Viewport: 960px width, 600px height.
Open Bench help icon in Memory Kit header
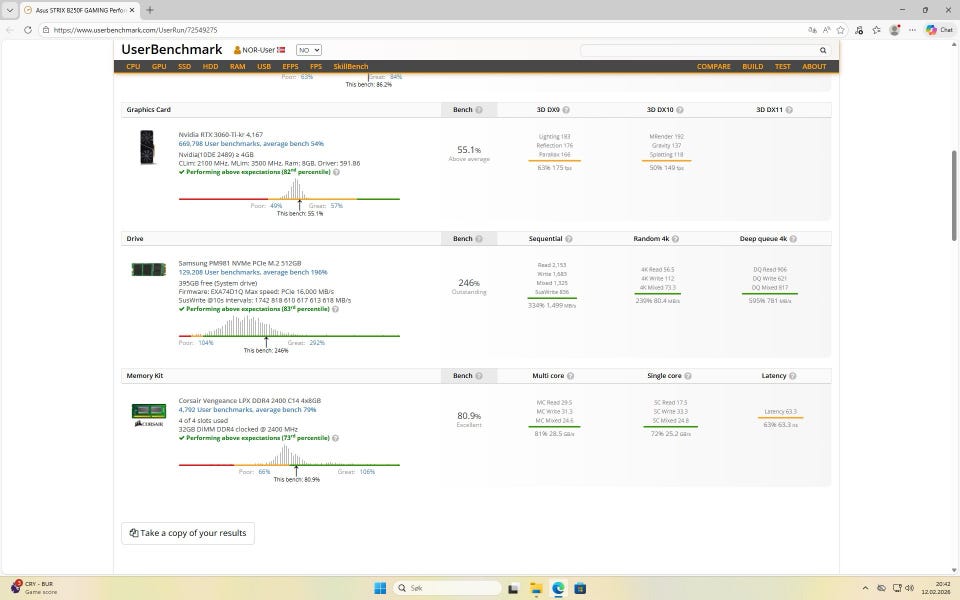click(x=479, y=376)
